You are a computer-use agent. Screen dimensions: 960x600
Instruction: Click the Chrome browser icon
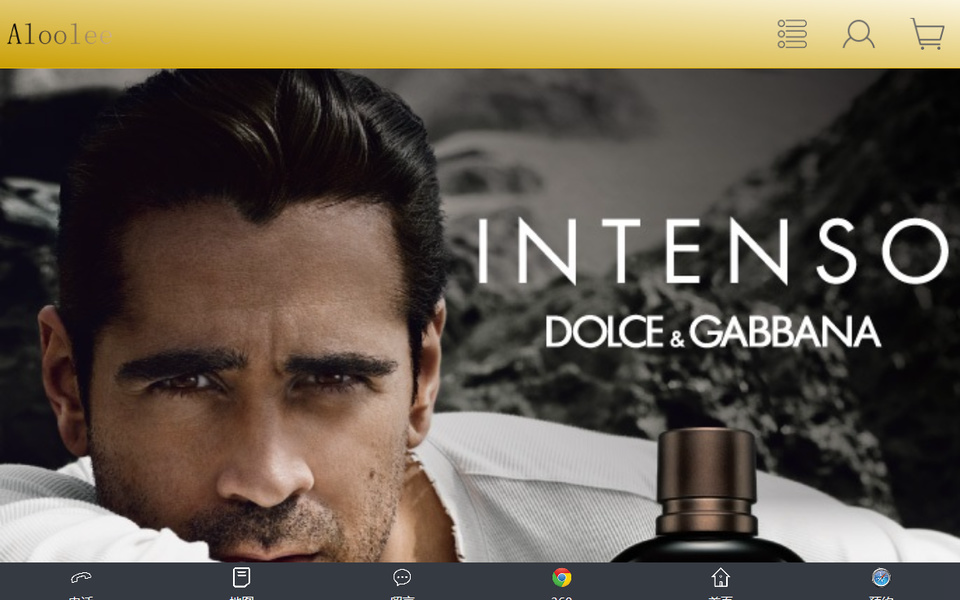coord(562,577)
